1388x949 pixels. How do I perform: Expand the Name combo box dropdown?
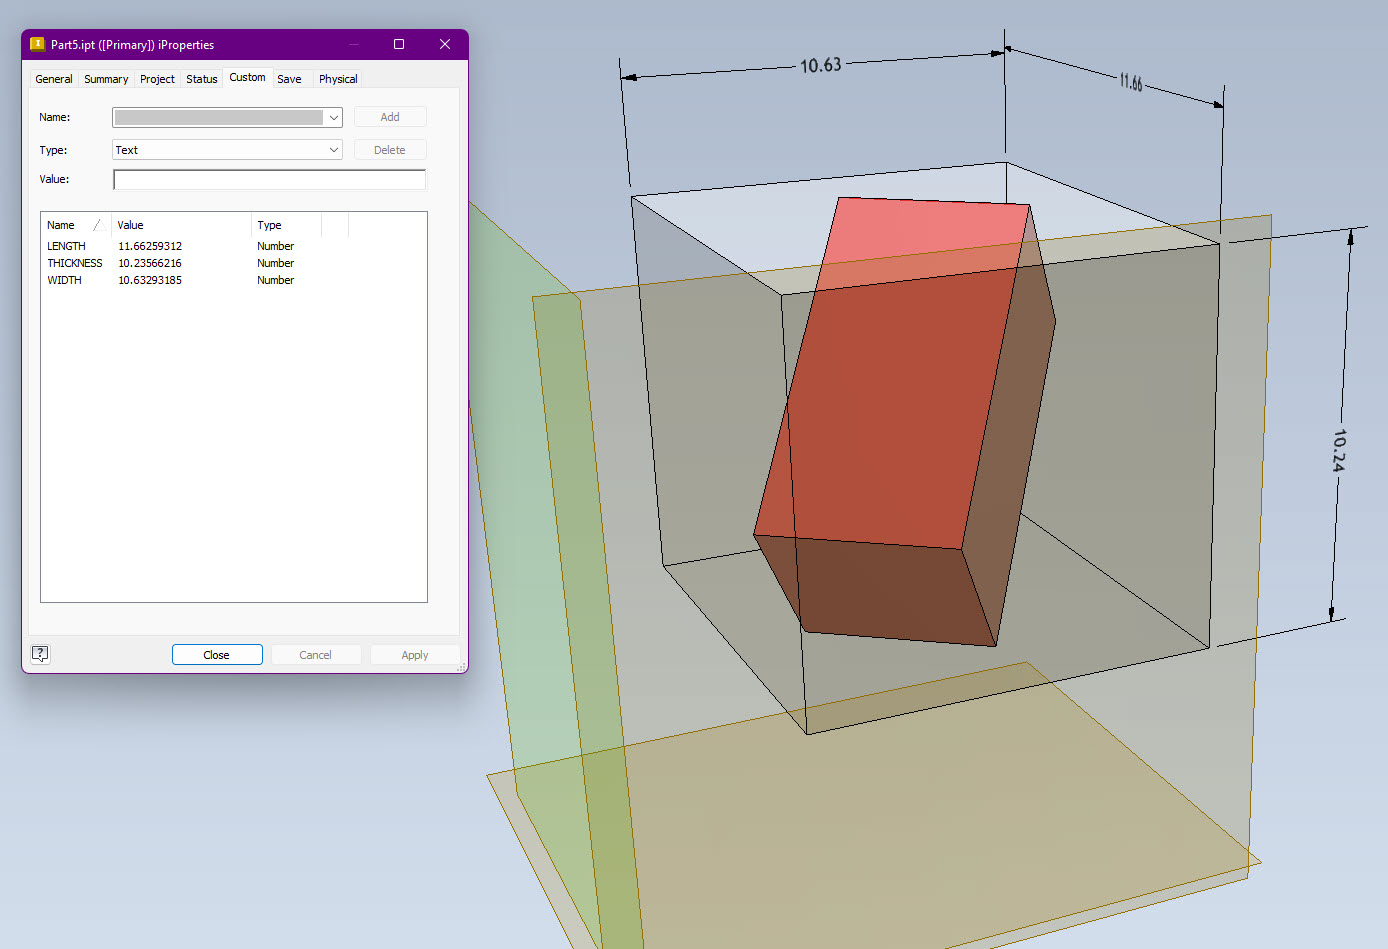tap(333, 118)
